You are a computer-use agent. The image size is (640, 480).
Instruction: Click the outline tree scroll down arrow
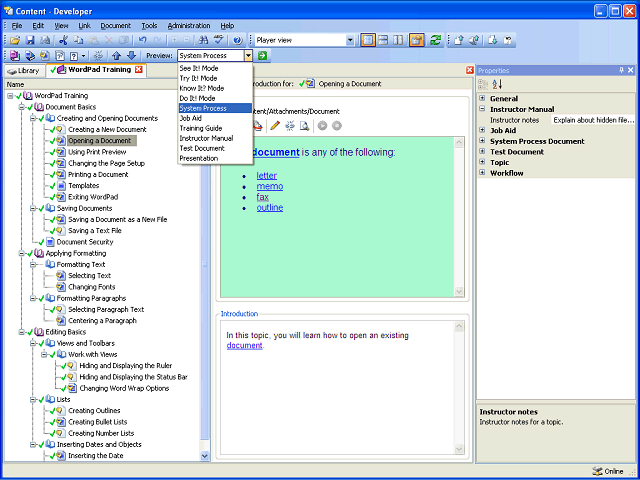pyautogui.click(x=204, y=456)
